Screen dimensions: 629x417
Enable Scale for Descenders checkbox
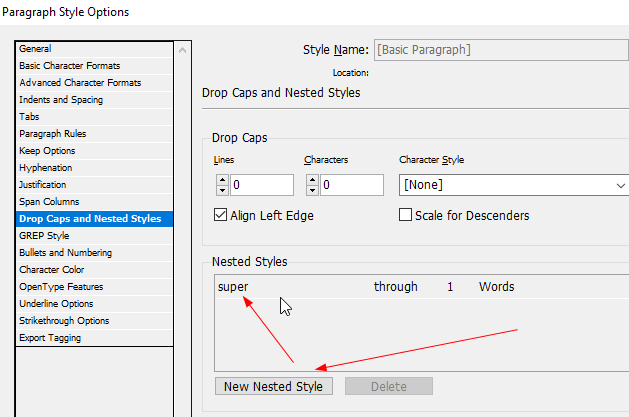[x=406, y=215]
